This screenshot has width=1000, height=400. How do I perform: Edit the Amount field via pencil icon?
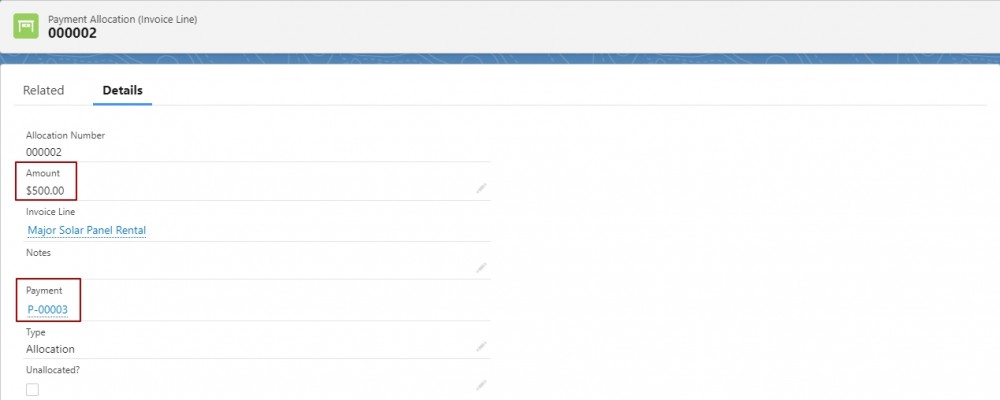click(x=482, y=188)
